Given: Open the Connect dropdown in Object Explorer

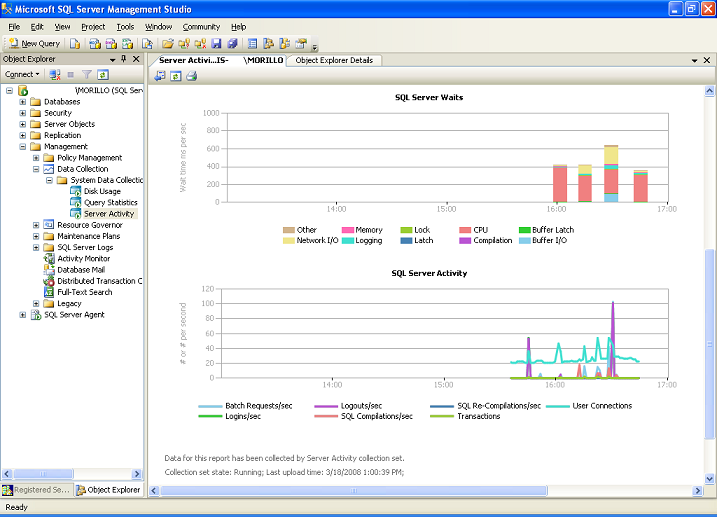Looking at the screenshot, I should 22,75.
